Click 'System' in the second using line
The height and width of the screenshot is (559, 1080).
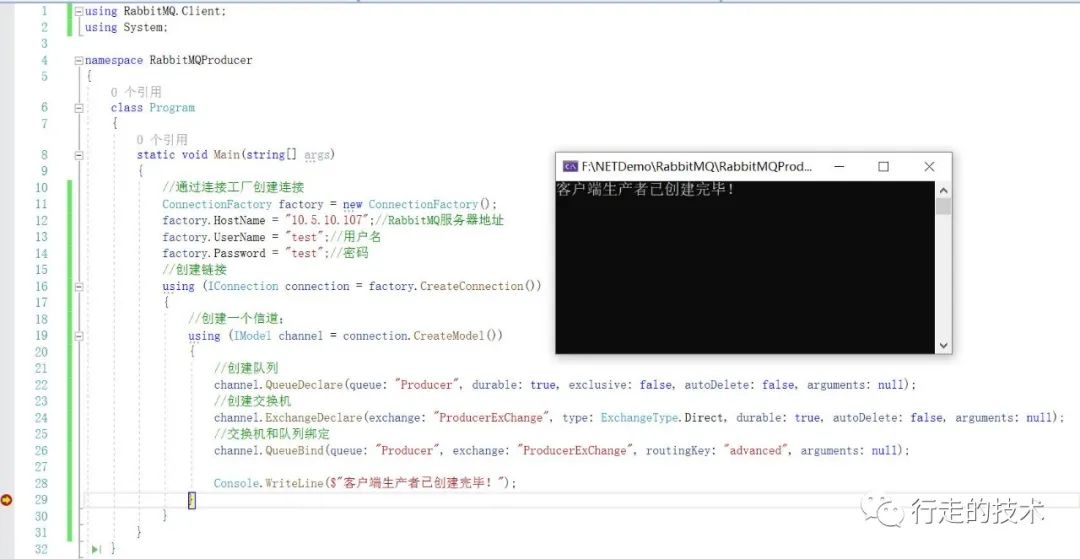143,27
